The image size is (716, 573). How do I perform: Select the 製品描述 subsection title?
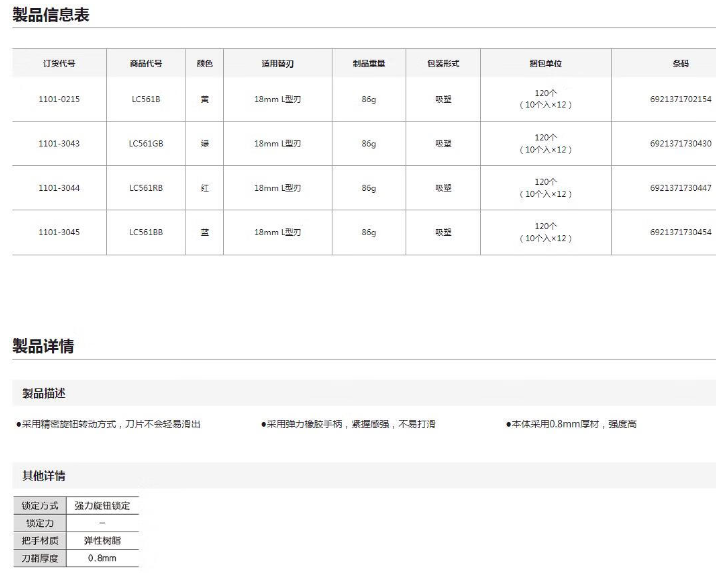point(44,393)
